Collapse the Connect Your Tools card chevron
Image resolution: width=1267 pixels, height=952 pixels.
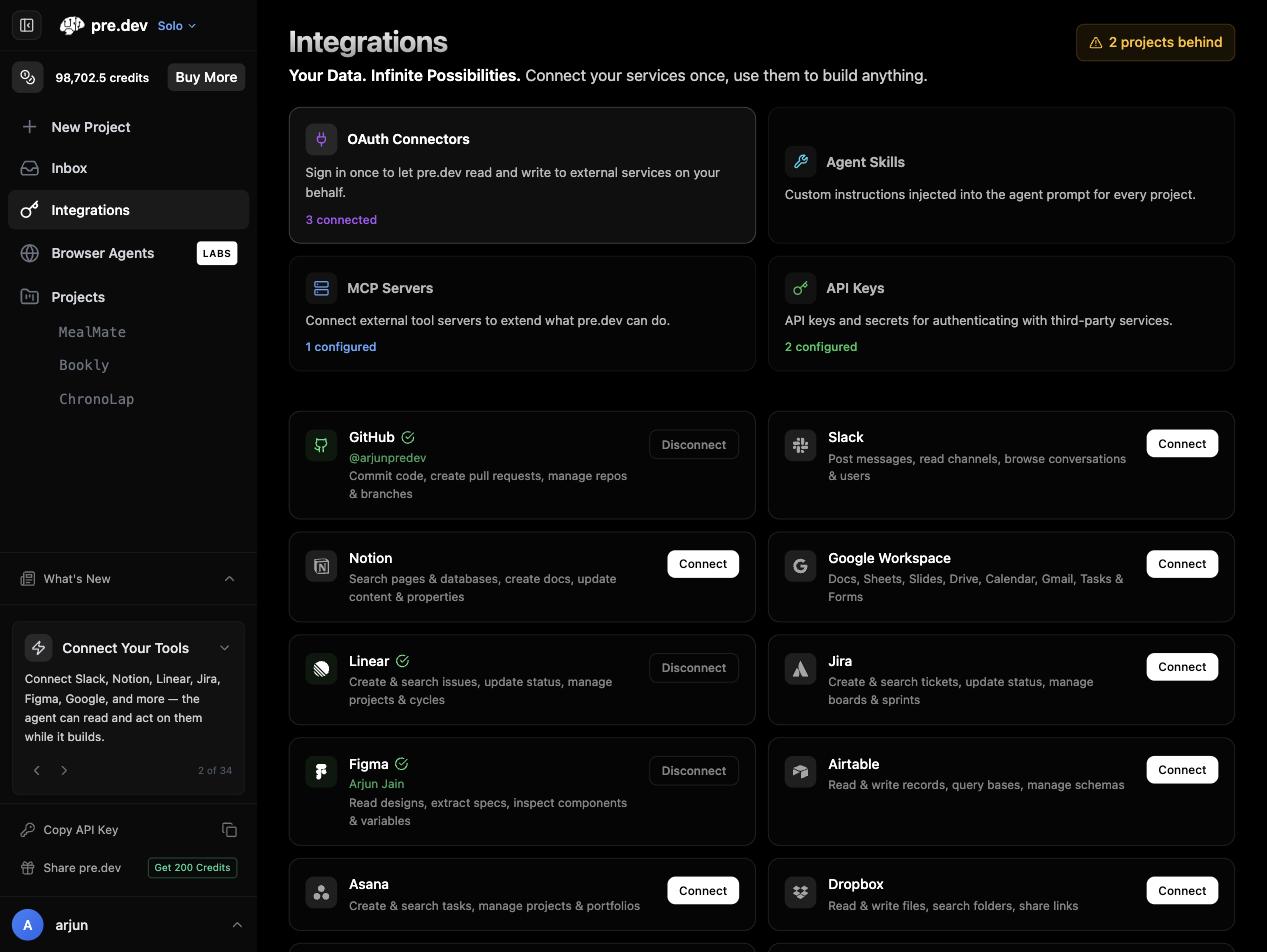point(224,648)
